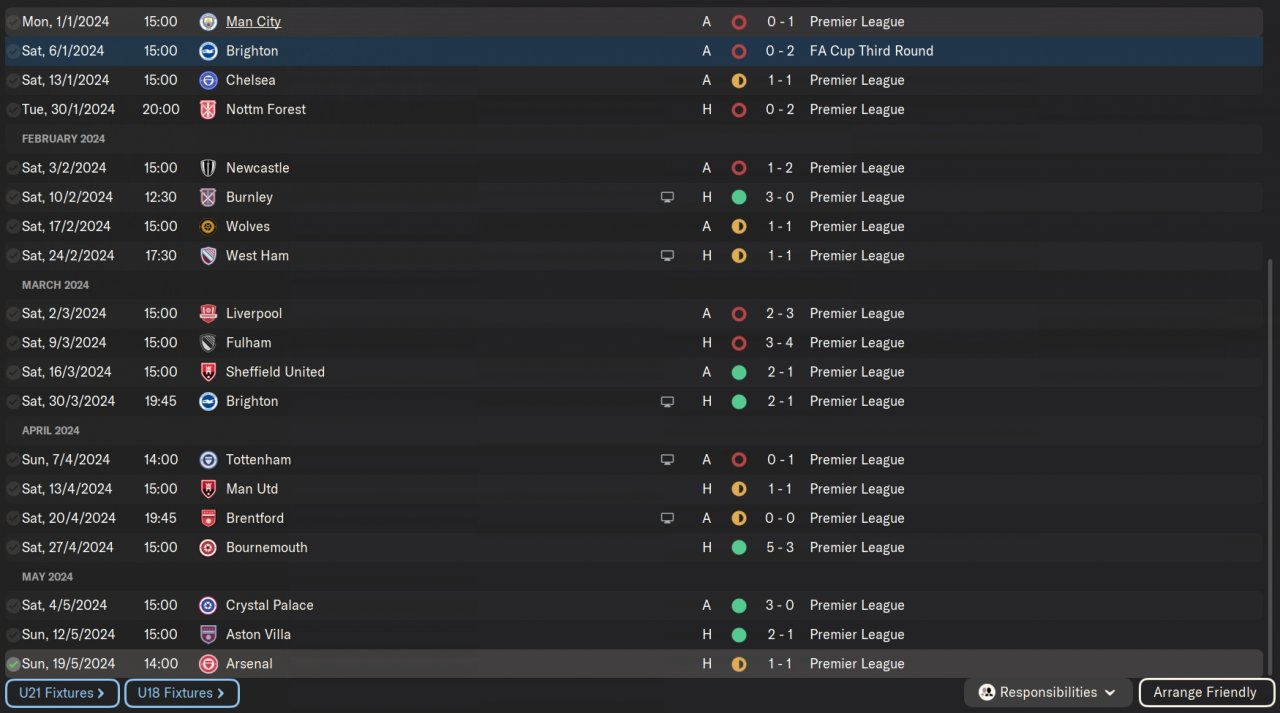The width and height of the screenshot is (1280, 713).
Task: Click the vertical scrollbar on the fixtures list
Action: pyautogui.click(x=1268, y=460)
